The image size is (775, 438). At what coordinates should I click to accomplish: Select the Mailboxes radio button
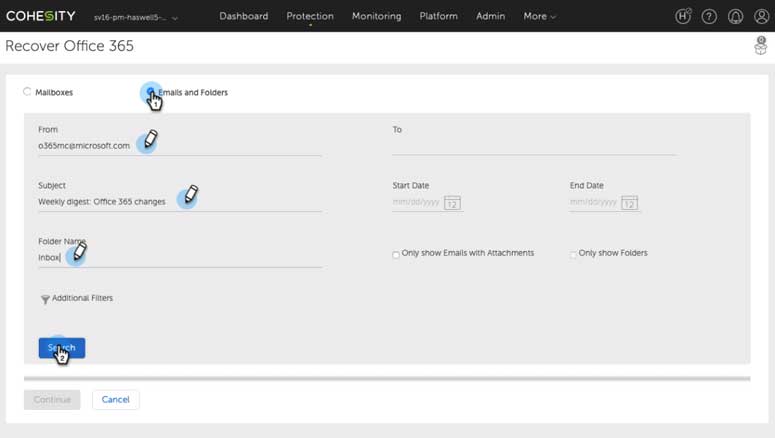[x=28, y=92]
